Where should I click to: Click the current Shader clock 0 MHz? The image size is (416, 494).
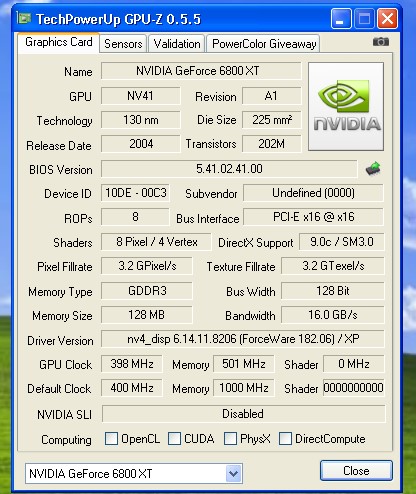coord(354,364)
